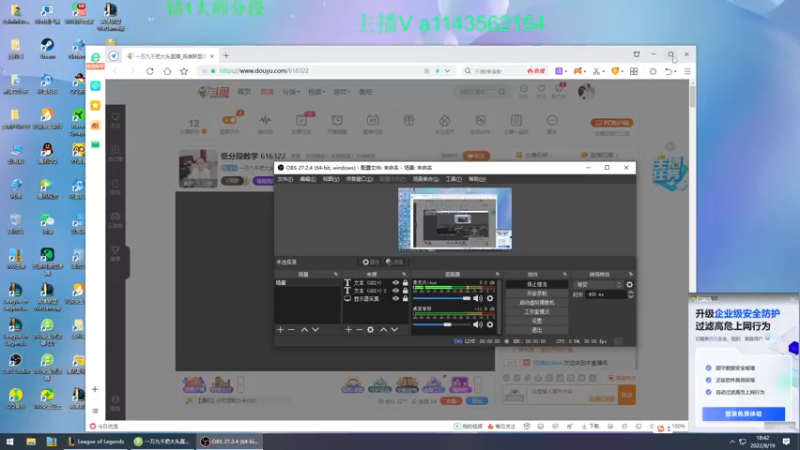Move the OBS scene down in list

click(315, 330)
